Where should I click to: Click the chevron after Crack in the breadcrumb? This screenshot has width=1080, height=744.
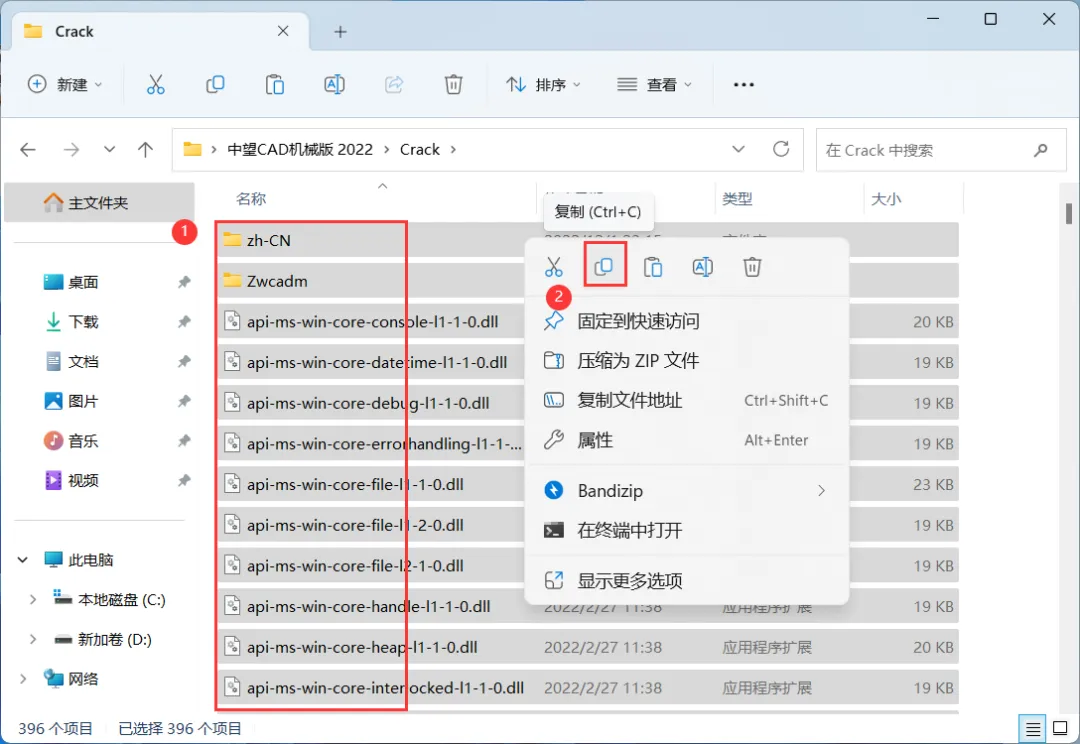[453, 149]
